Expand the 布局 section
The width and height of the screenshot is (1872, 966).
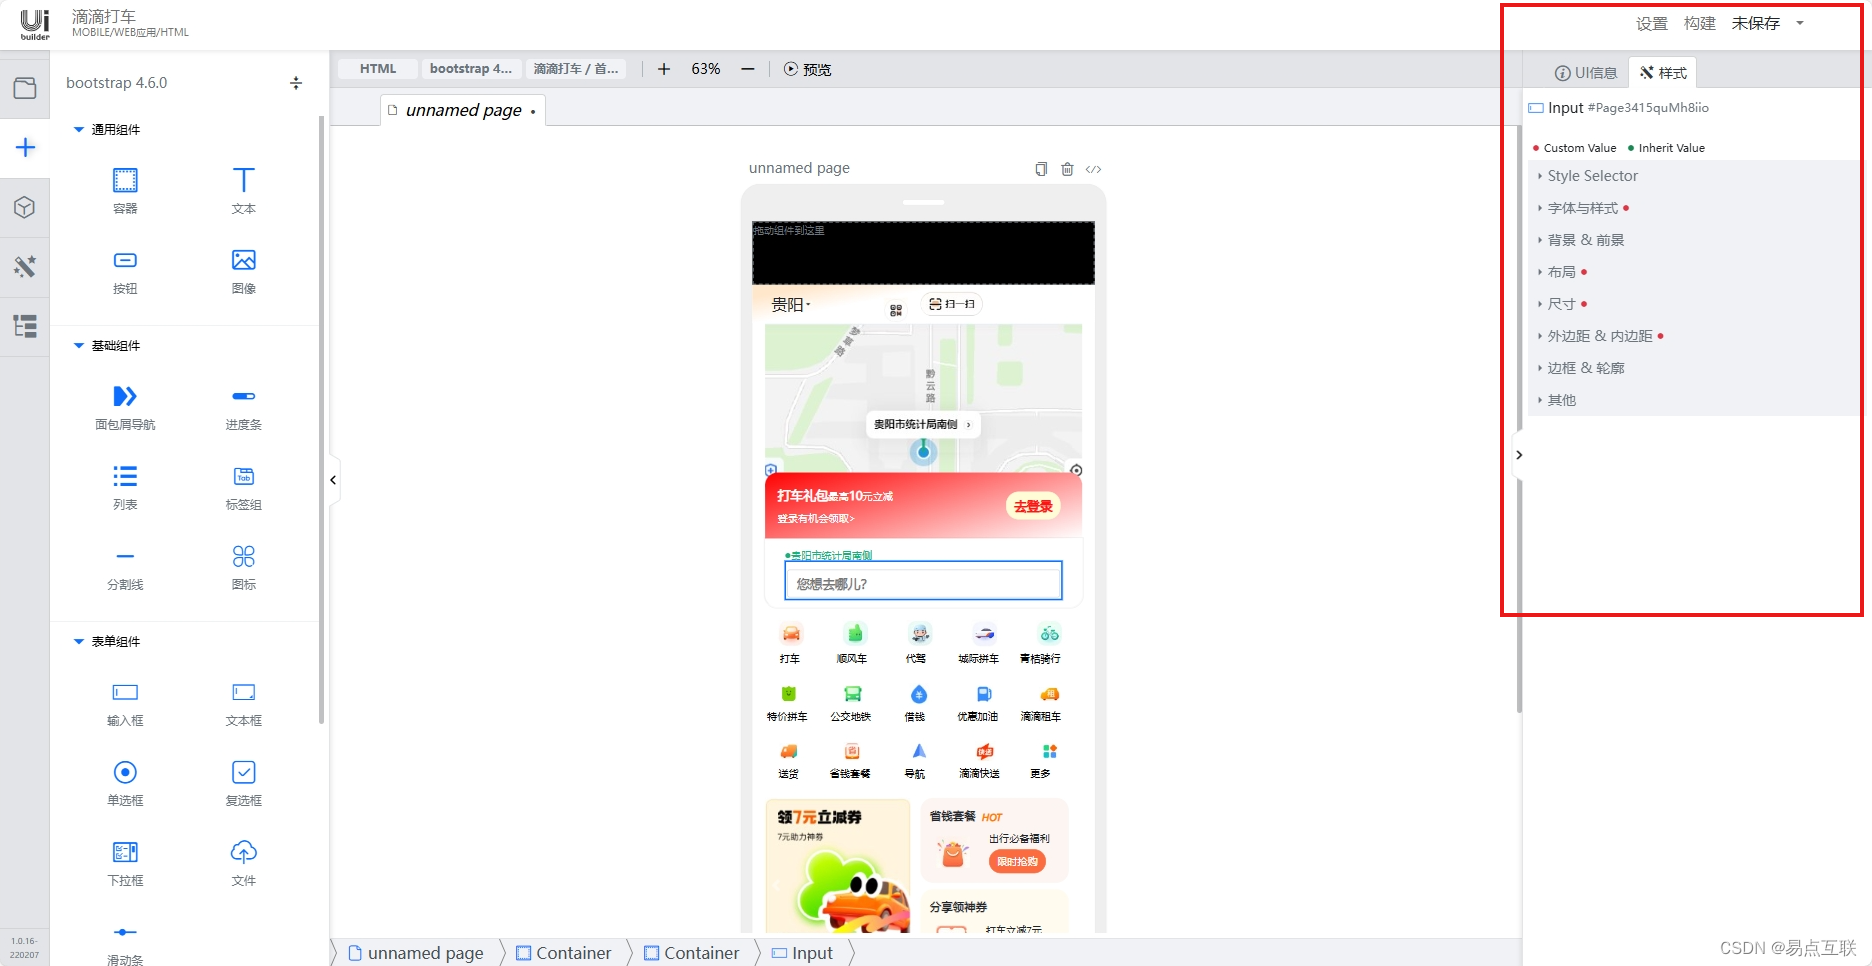[x=1692, y=272]
